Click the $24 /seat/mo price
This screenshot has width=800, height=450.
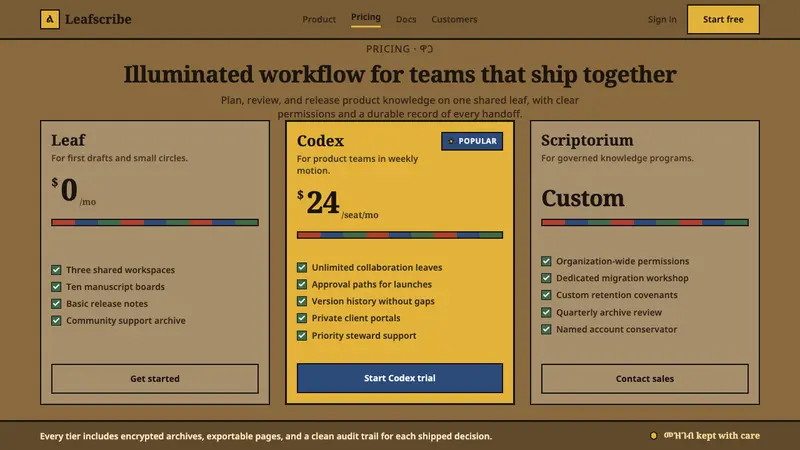click(x=338, y=204)
